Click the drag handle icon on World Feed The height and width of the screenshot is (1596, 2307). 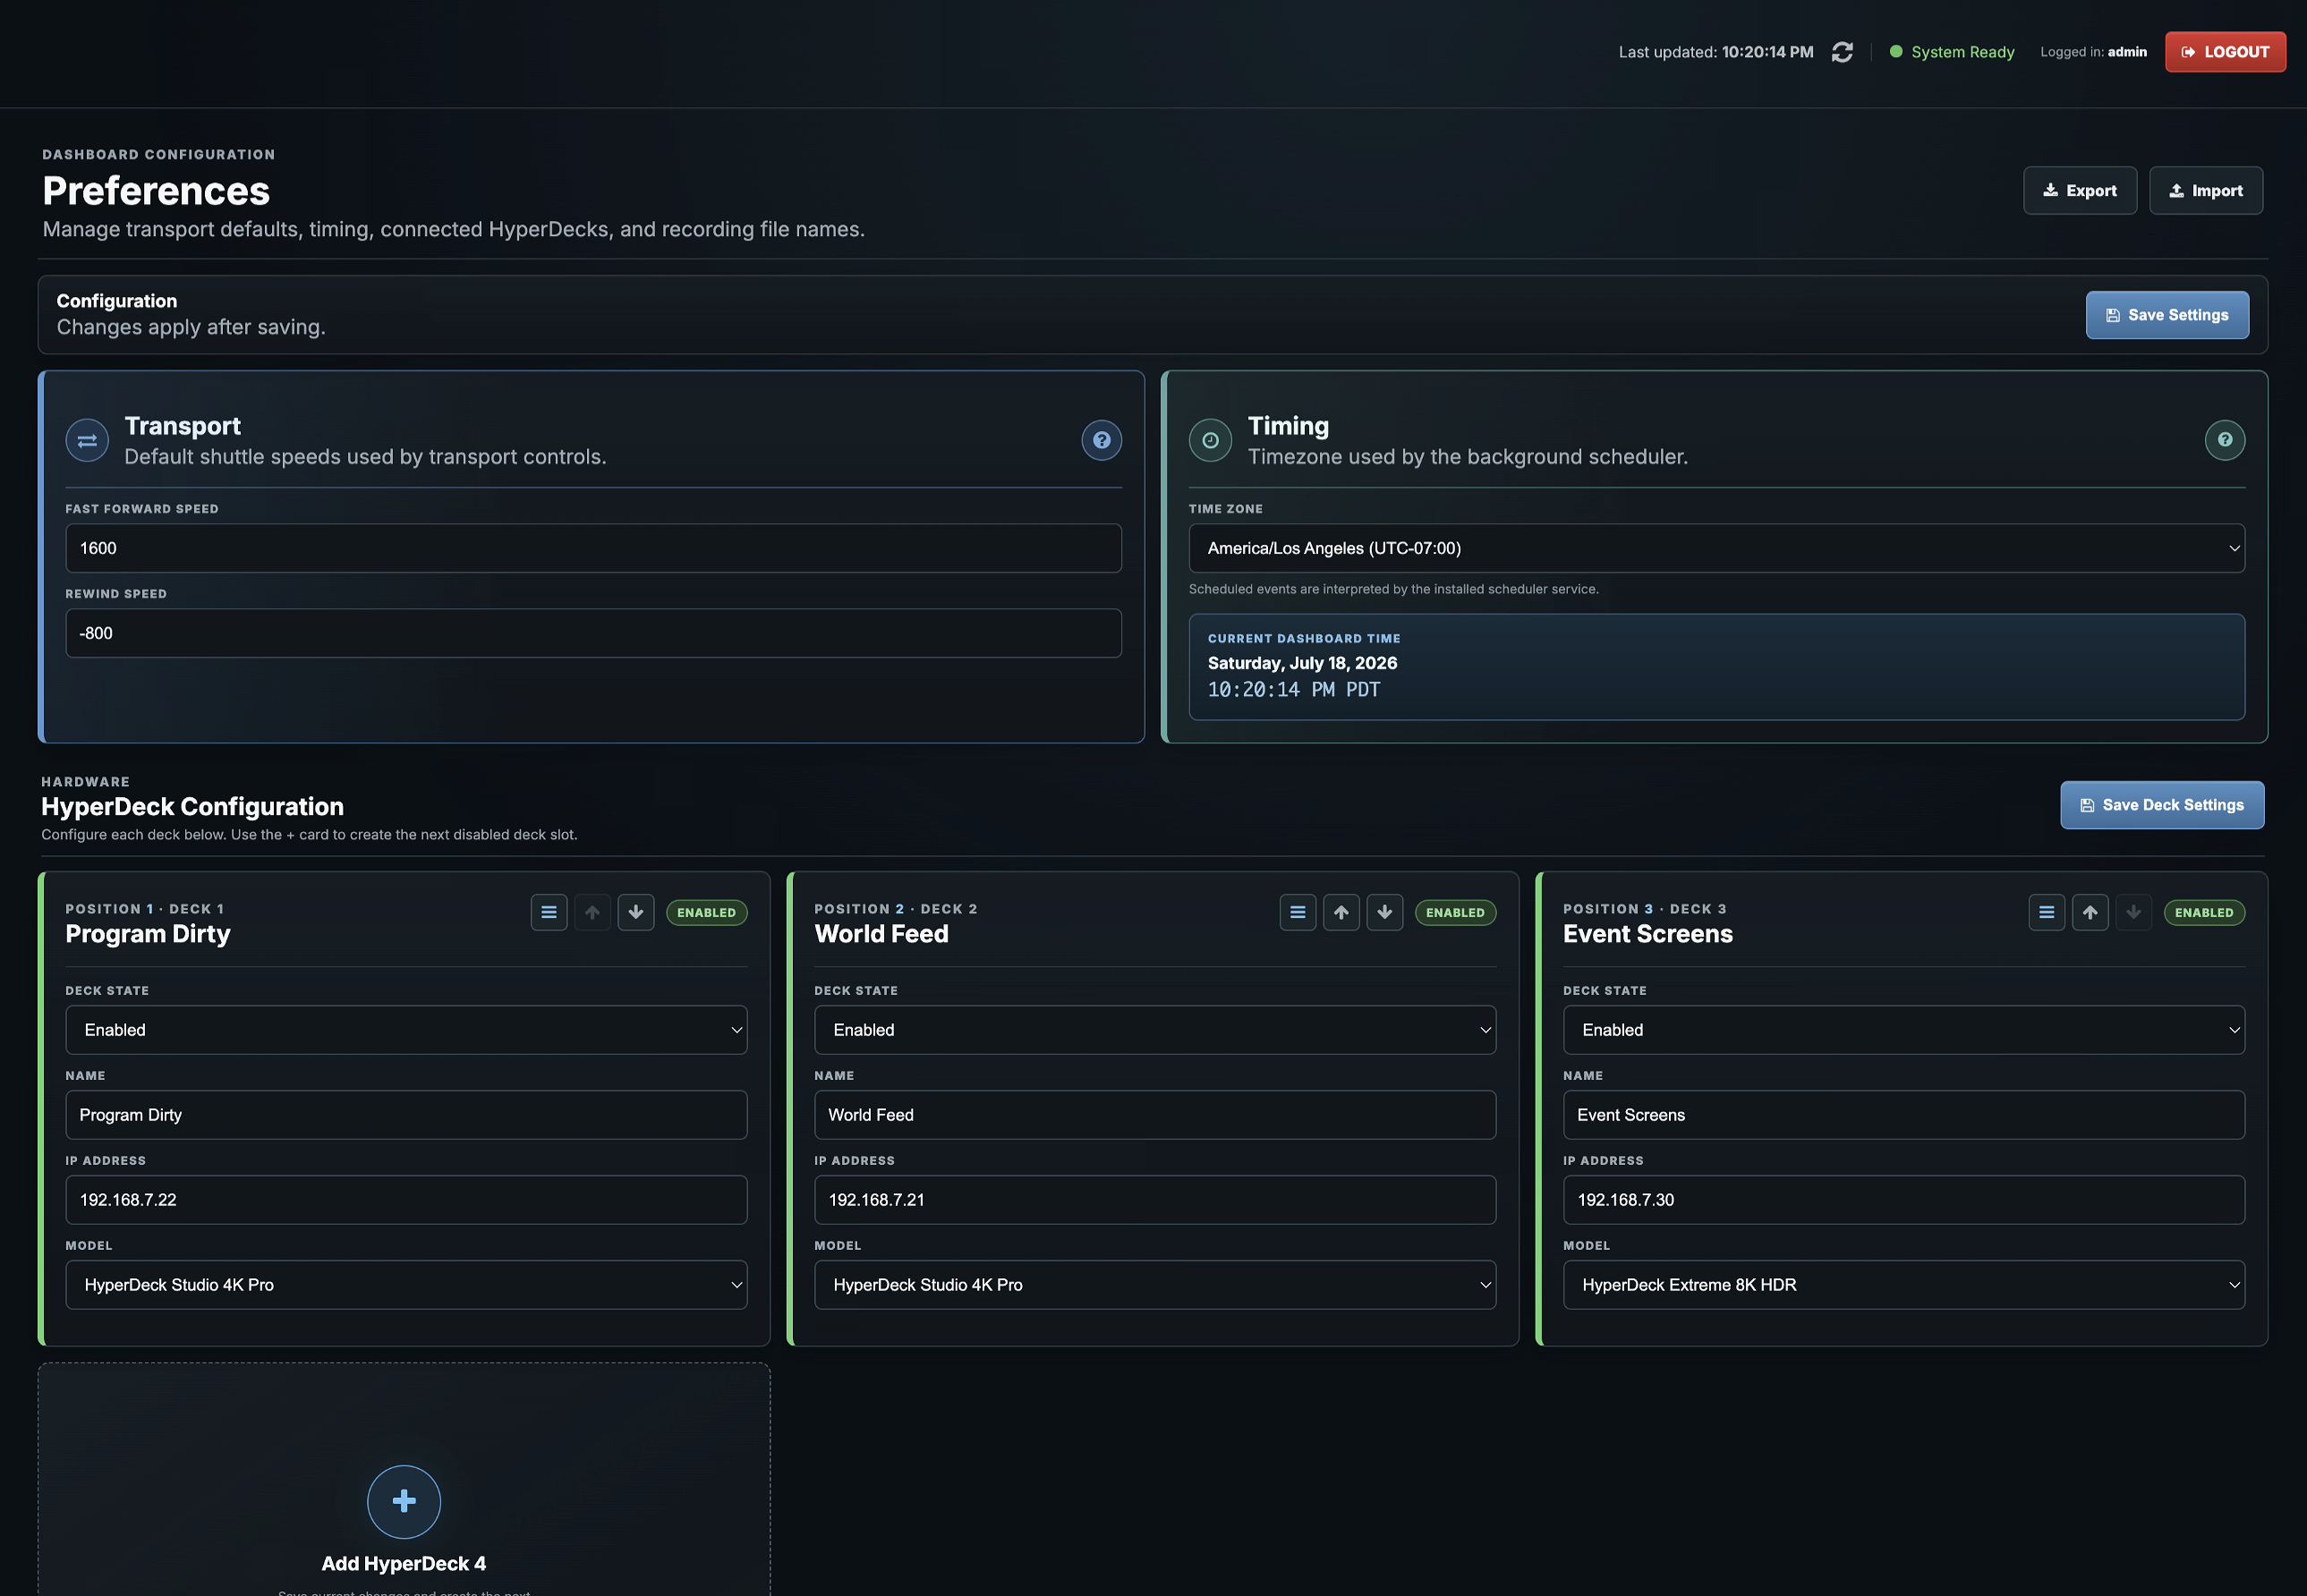tap(1298, 912)
